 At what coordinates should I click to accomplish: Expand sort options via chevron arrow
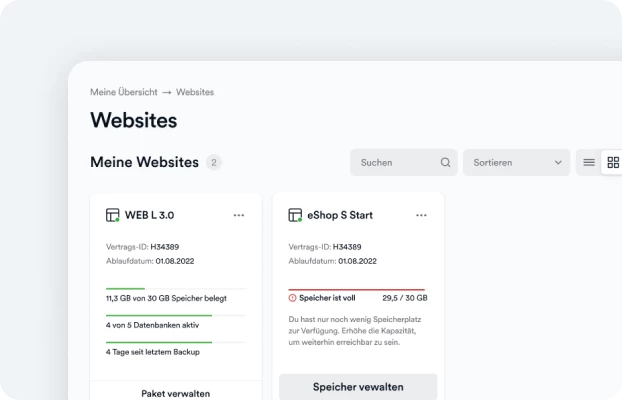tap(558, 162)
